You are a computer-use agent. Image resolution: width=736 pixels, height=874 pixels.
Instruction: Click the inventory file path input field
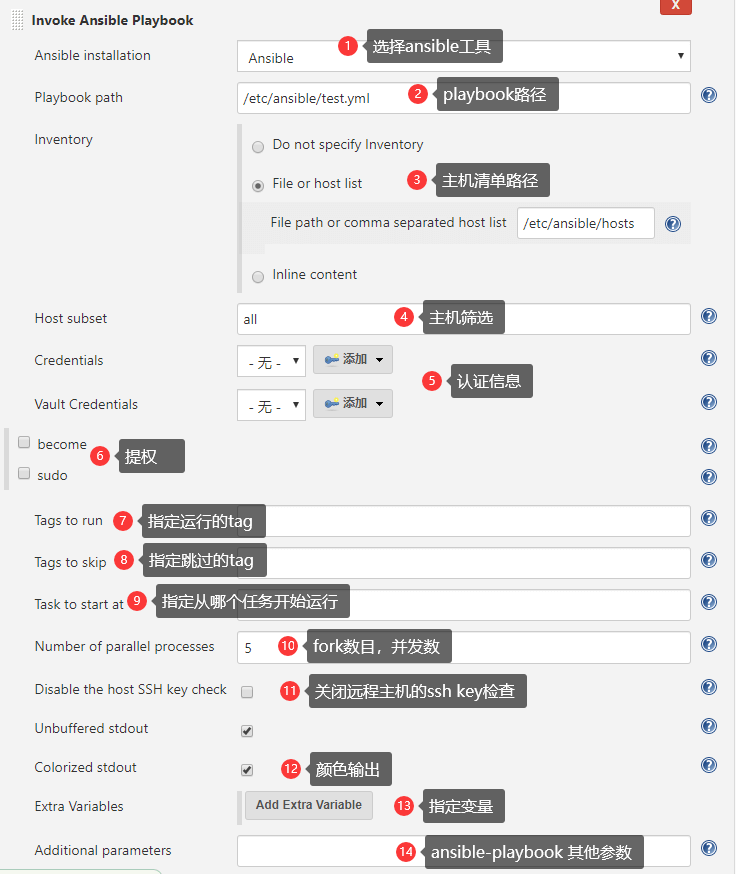click(x=585, y=223)
